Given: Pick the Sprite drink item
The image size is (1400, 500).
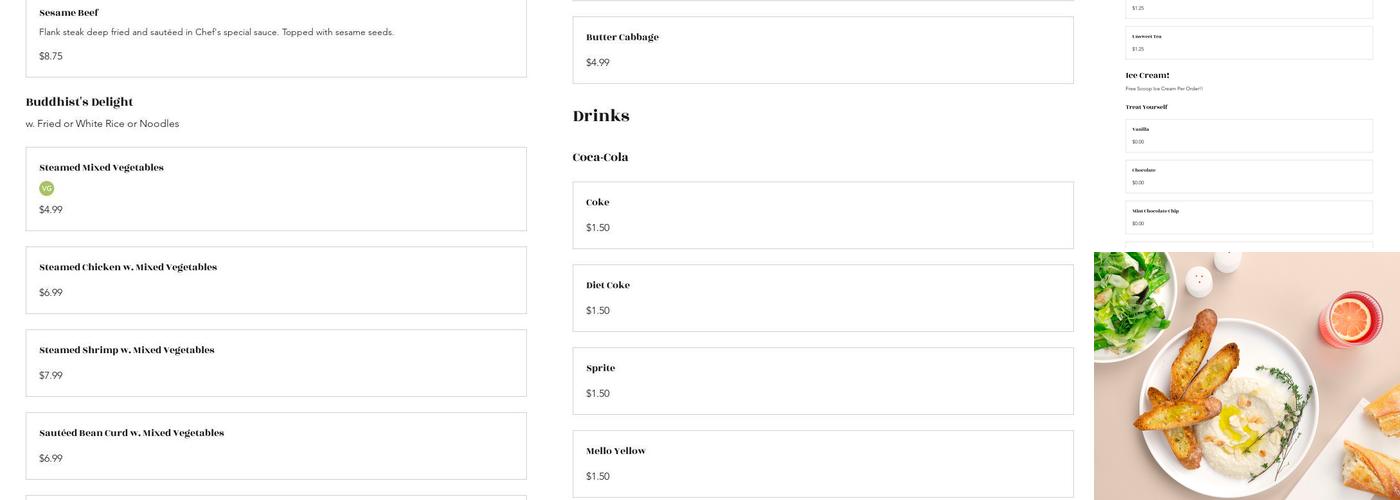Looking at the screenshot, I should [822, 381].
